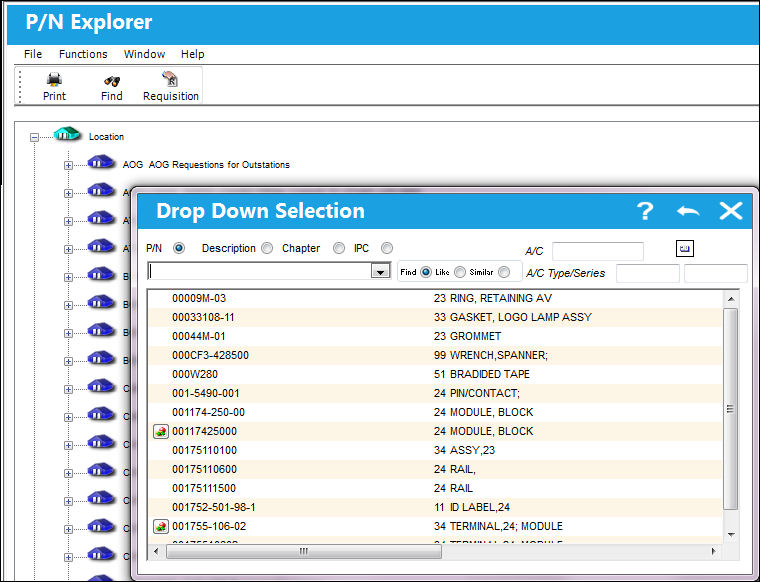Select part number 00033108-11
760x582 pixels.
pyautogui.click(x=203, y=317)
